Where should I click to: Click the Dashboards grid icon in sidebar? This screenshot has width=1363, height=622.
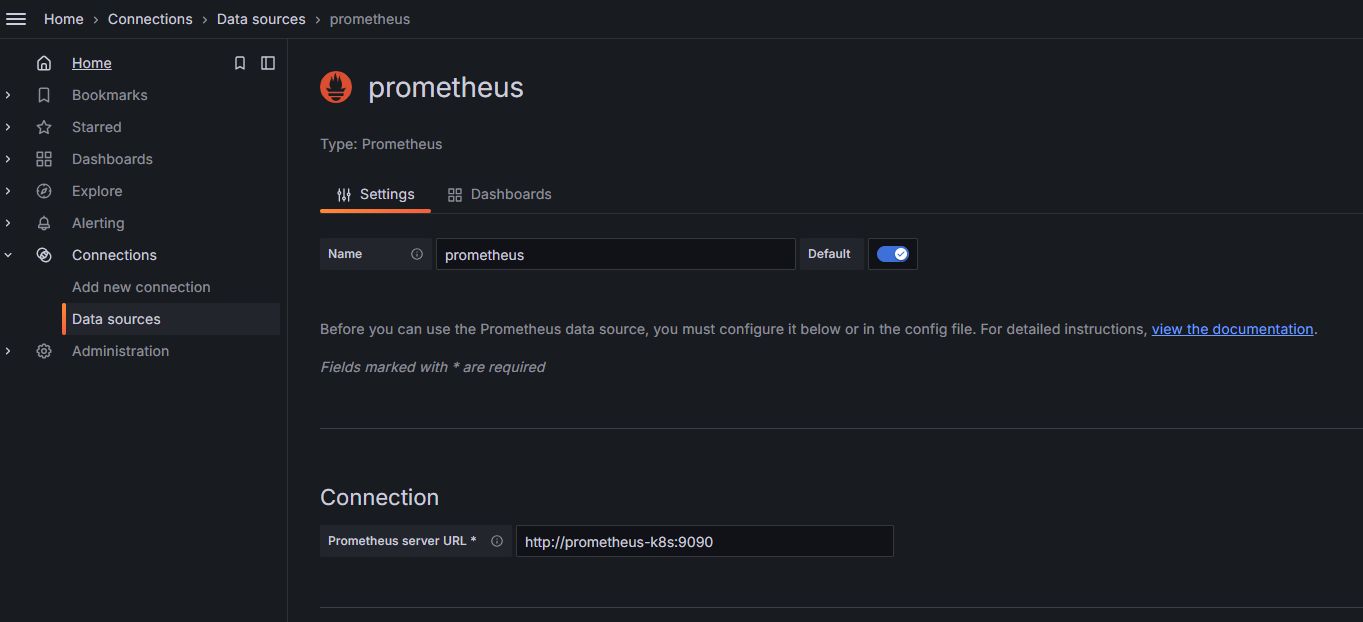coord(44,159)
